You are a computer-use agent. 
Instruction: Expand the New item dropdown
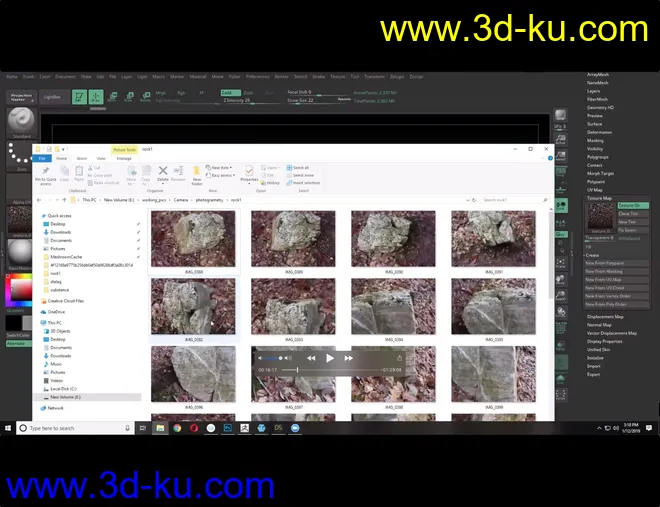tap(218, 167)
